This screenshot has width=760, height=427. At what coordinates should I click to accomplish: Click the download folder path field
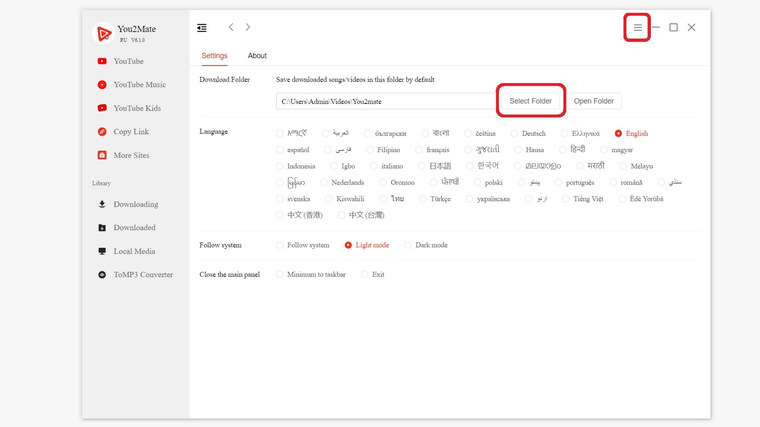pos(386,101)
